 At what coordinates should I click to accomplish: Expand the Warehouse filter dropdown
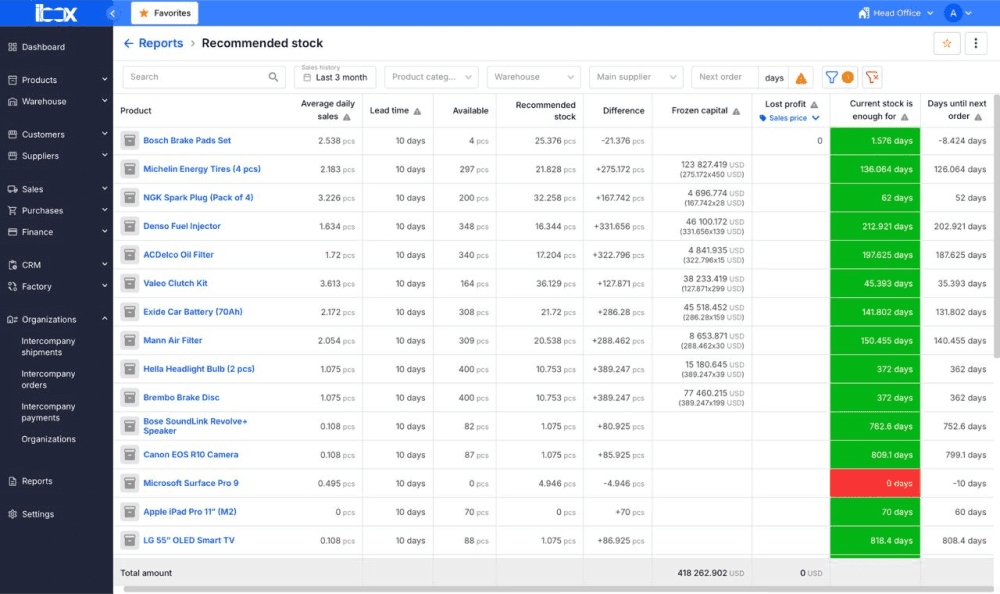[x=534, y=77]
